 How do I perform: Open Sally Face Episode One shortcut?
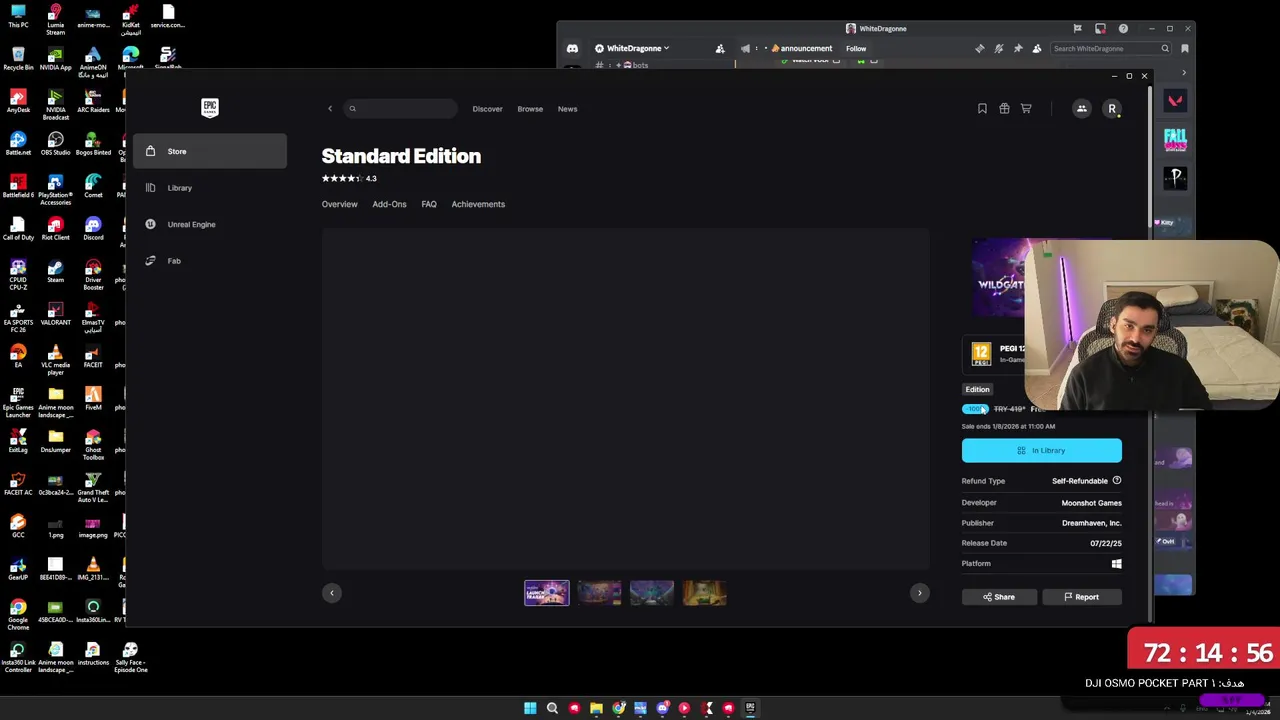tap(130, 657)
